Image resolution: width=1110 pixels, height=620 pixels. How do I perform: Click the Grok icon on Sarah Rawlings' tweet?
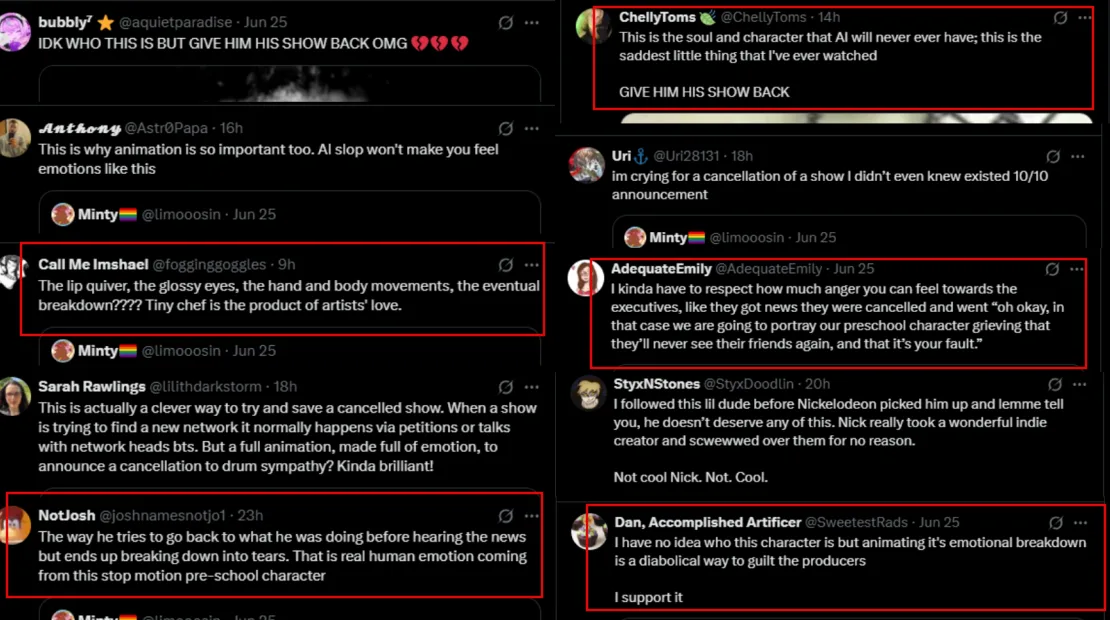click(506, 386)
